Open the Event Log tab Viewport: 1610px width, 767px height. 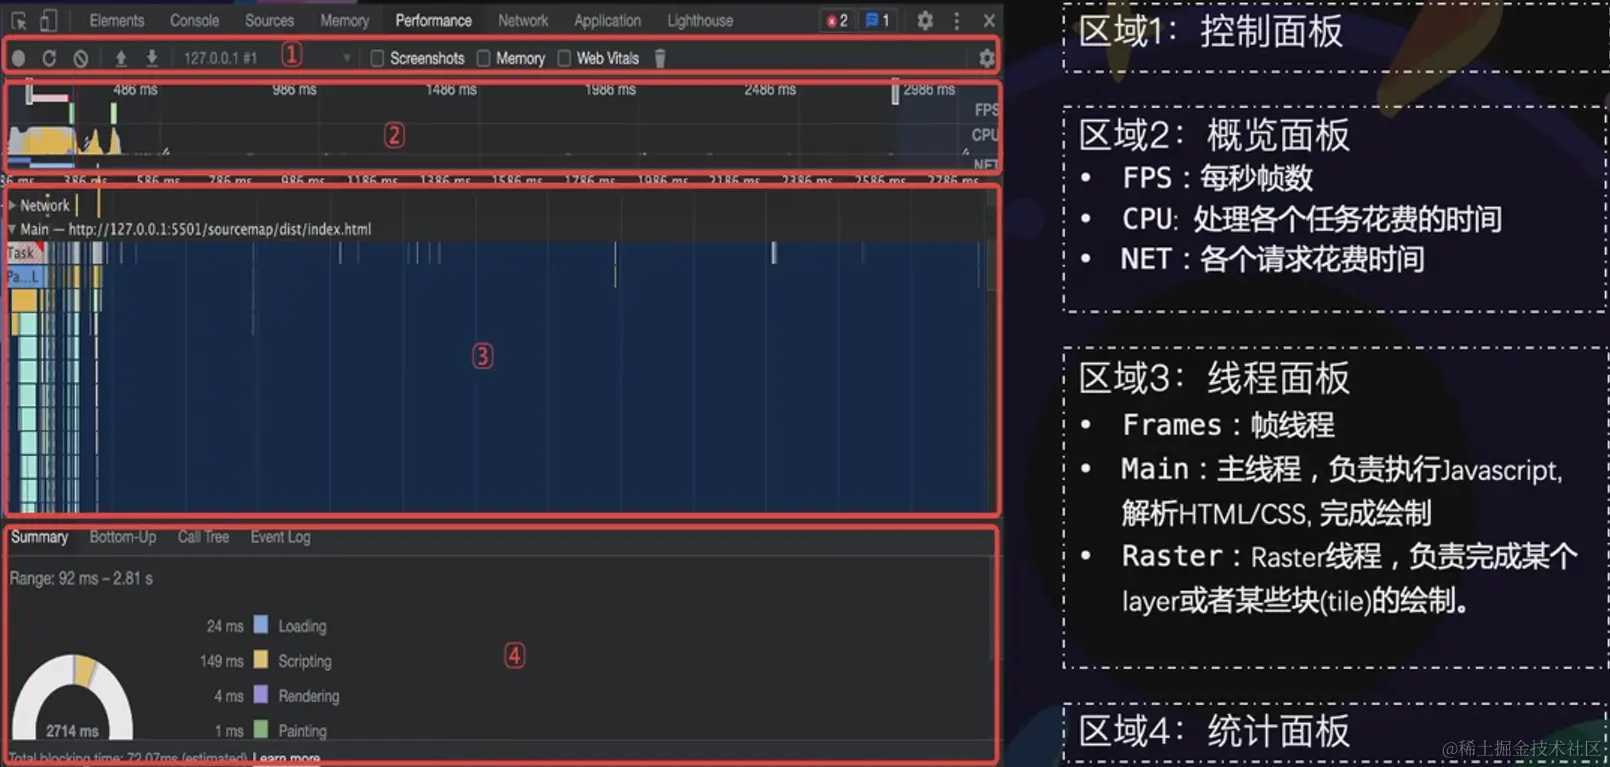(x=280, y=537)
